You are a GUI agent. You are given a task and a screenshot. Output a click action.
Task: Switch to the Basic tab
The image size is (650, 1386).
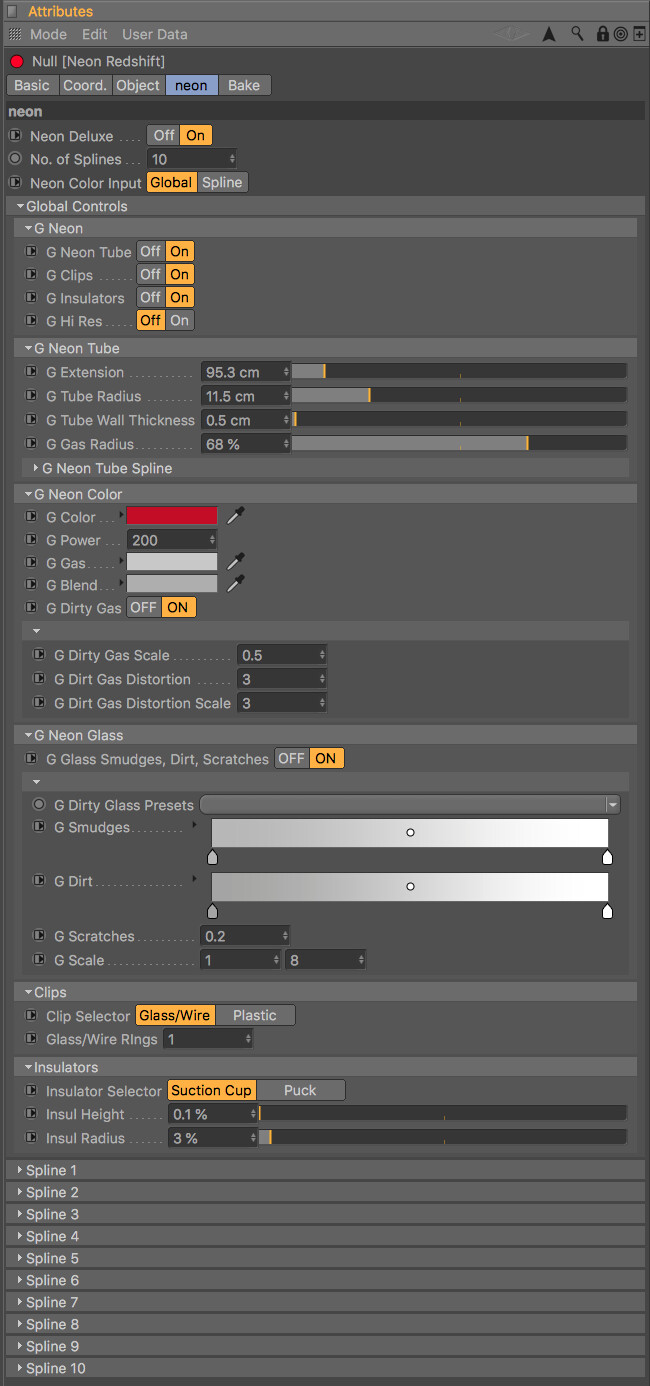[x=32, y=85]
